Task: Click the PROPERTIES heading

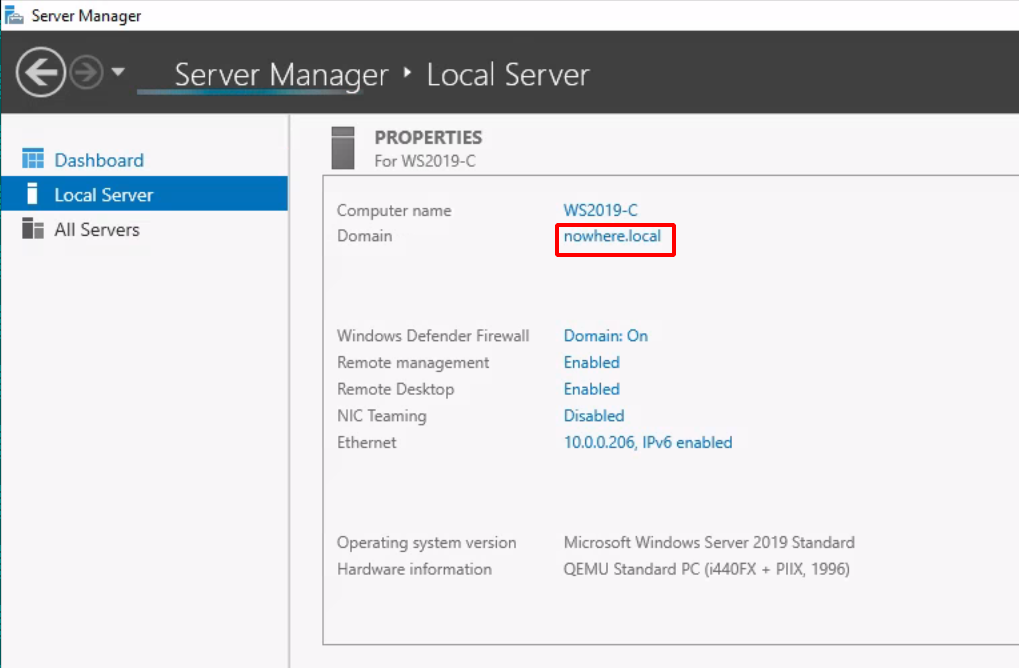Action: coord(428,138)
